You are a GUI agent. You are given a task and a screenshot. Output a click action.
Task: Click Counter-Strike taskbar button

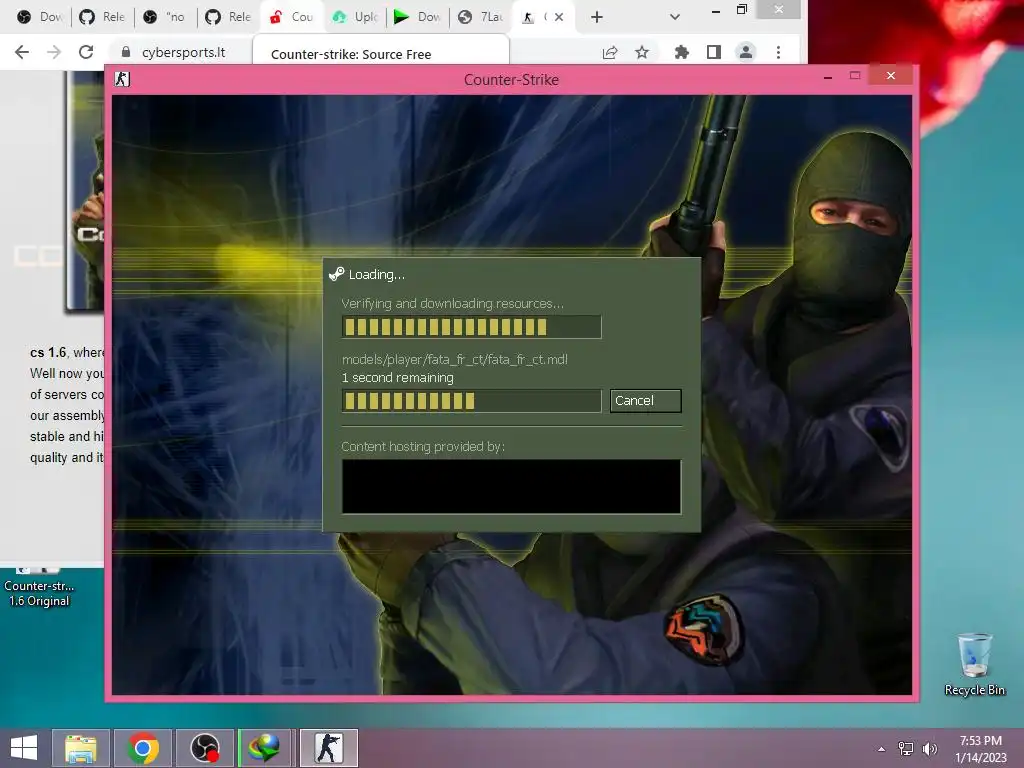coord(328,748)
